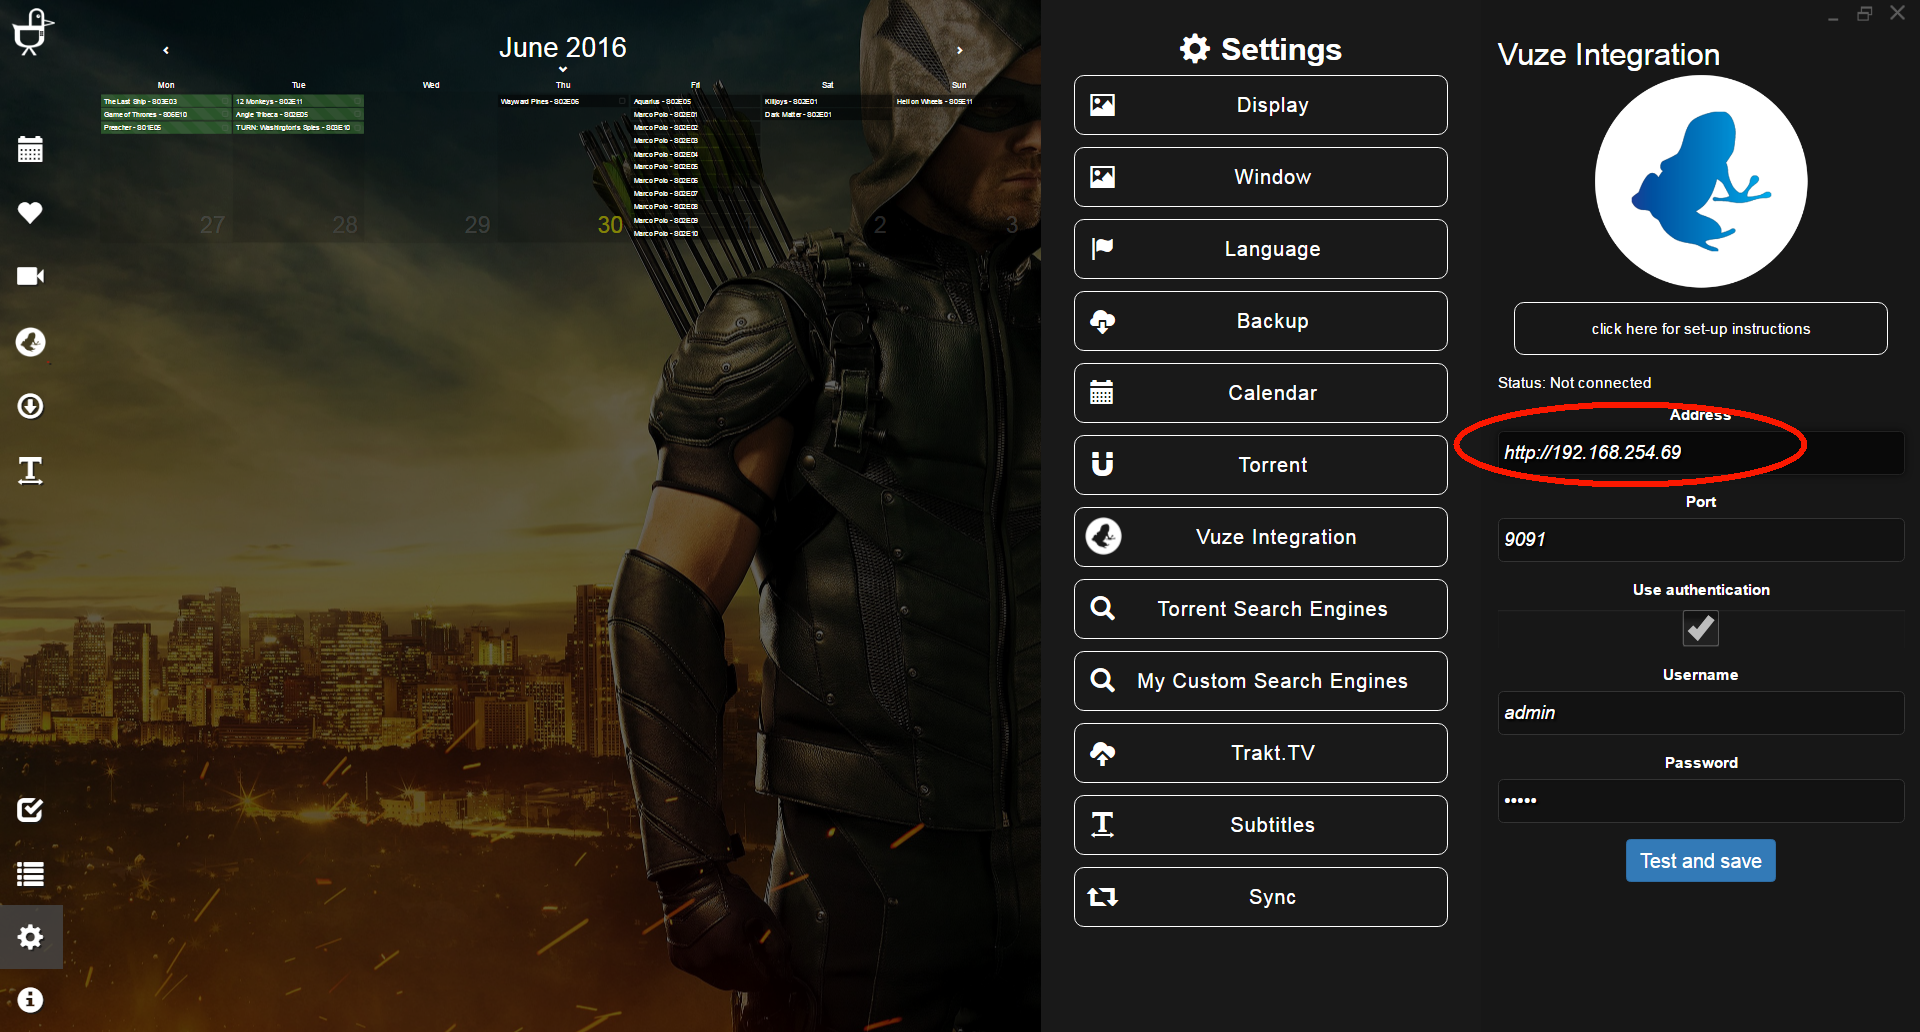Go to previous month in calendar
The height and width of the screenshot is (1032, 1920).
pos(166,50)
